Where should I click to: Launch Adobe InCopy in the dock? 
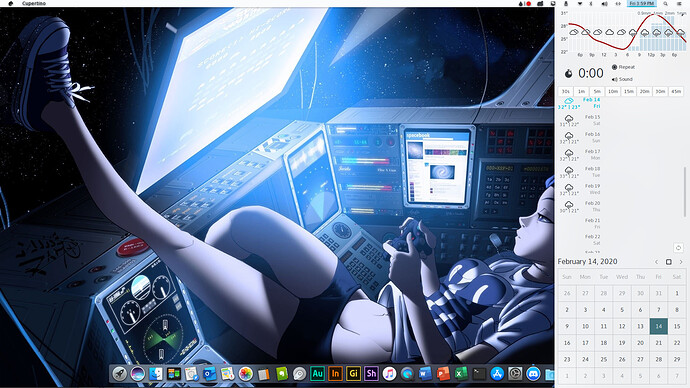pos(335,374)
